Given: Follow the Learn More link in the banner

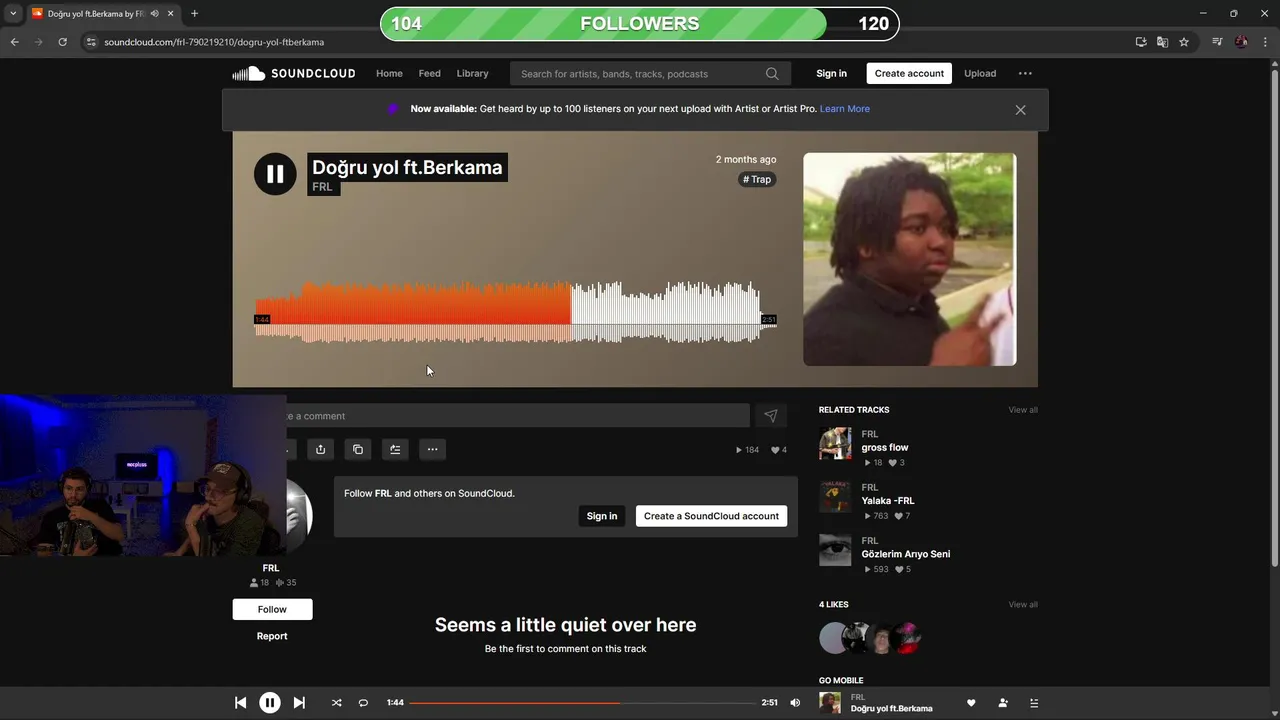Looking at the screenshot, I should pos(845,109).
